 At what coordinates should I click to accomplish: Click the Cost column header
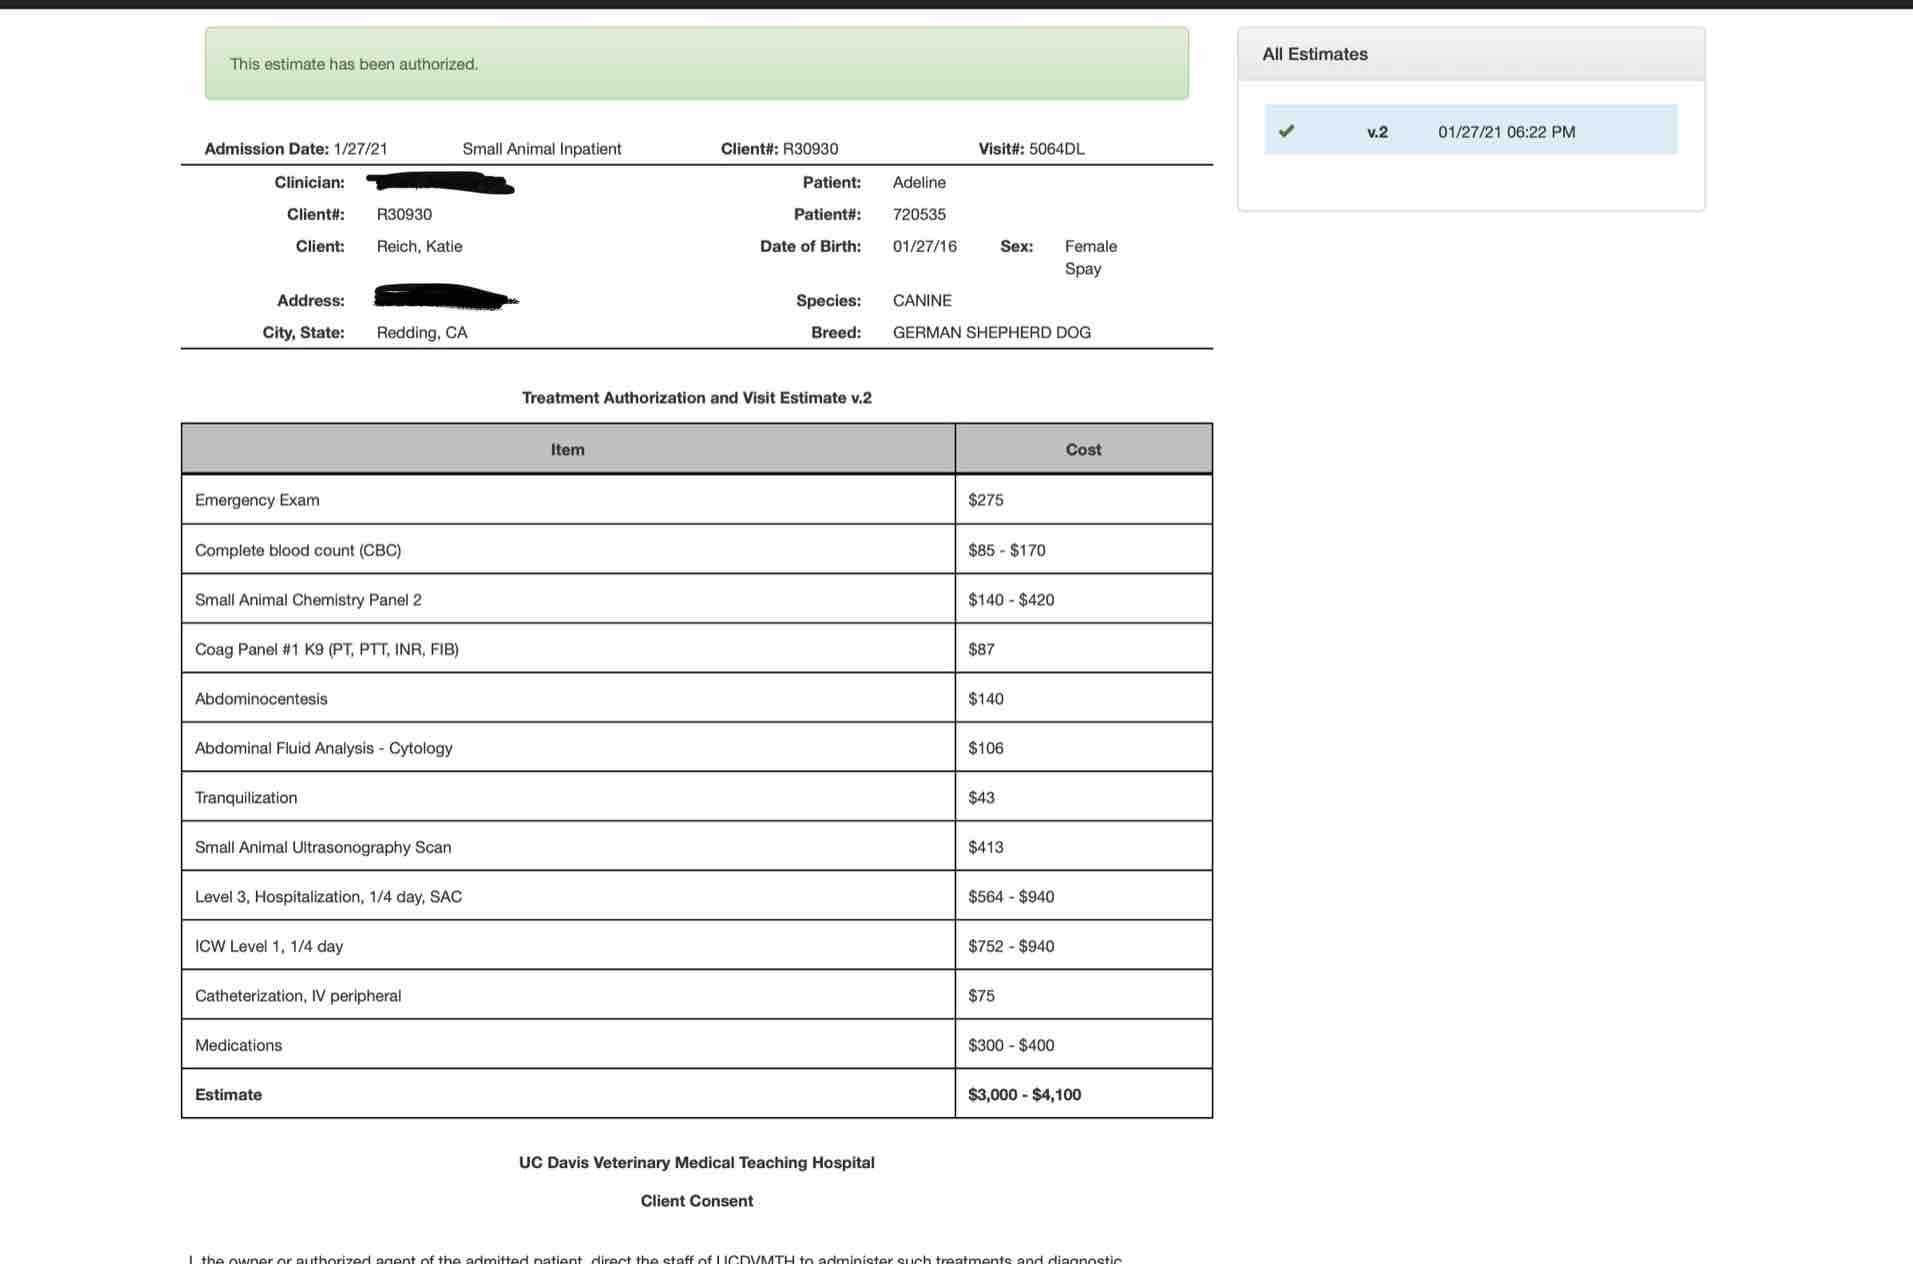click(x=1083, y=449)
